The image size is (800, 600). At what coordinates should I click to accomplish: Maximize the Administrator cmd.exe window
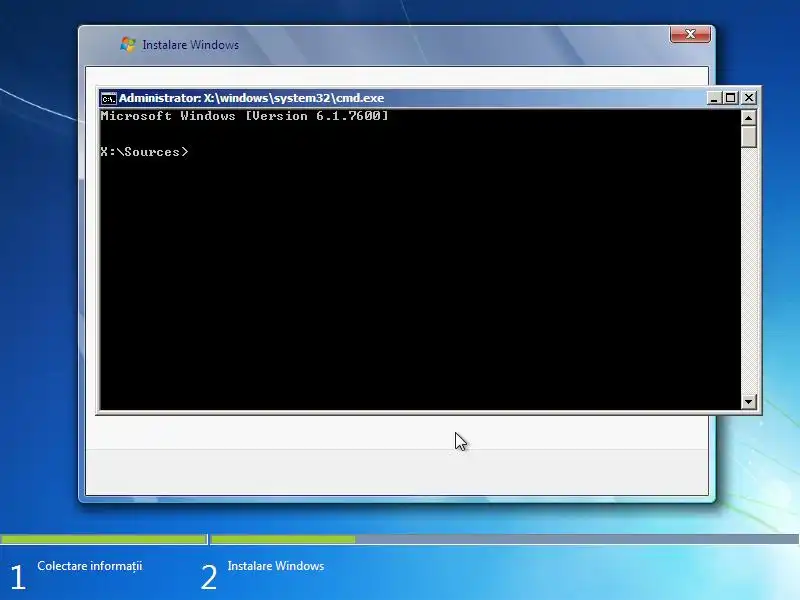coord(731,97)
